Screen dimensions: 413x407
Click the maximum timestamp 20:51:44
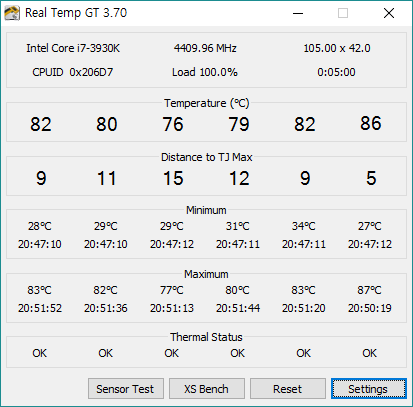(x=238, y=308)
